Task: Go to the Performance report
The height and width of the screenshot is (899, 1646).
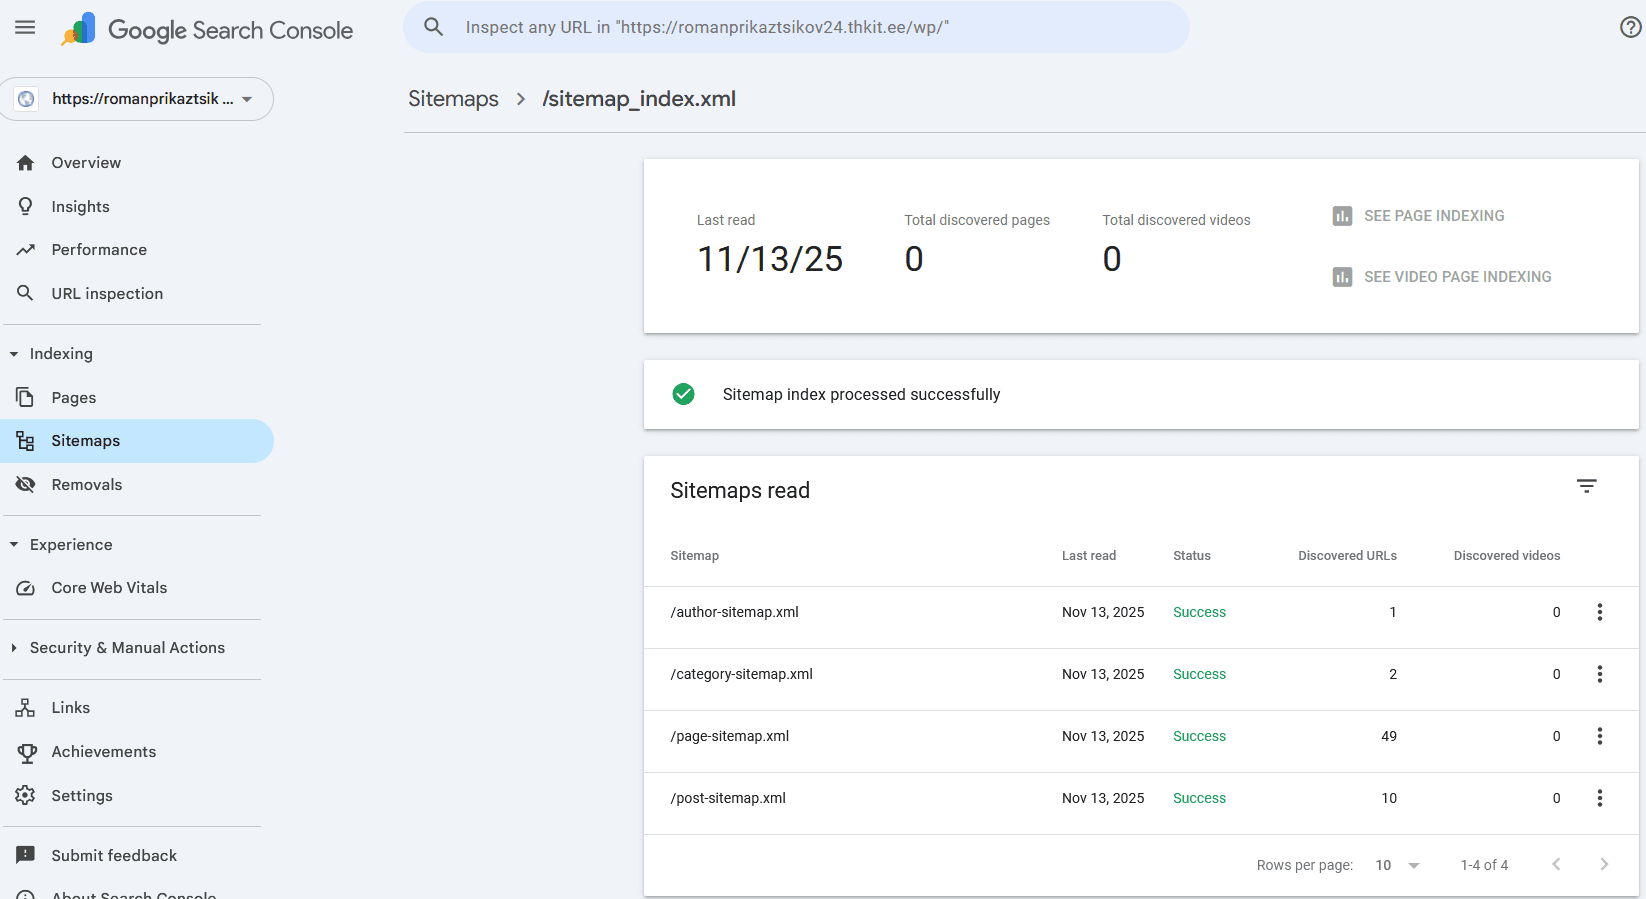Action: (x=99, y=250)
